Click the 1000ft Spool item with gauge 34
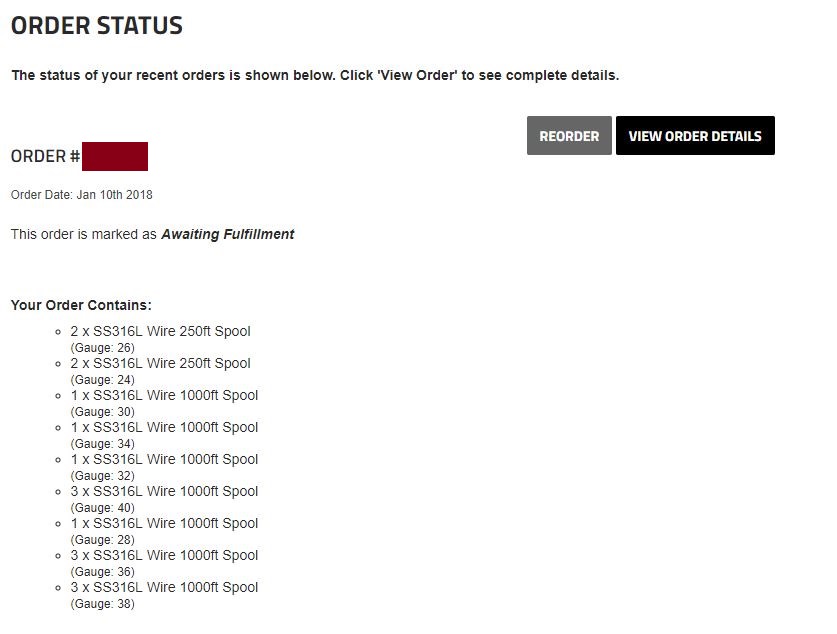Screen dimensions: 837x634 164,427
